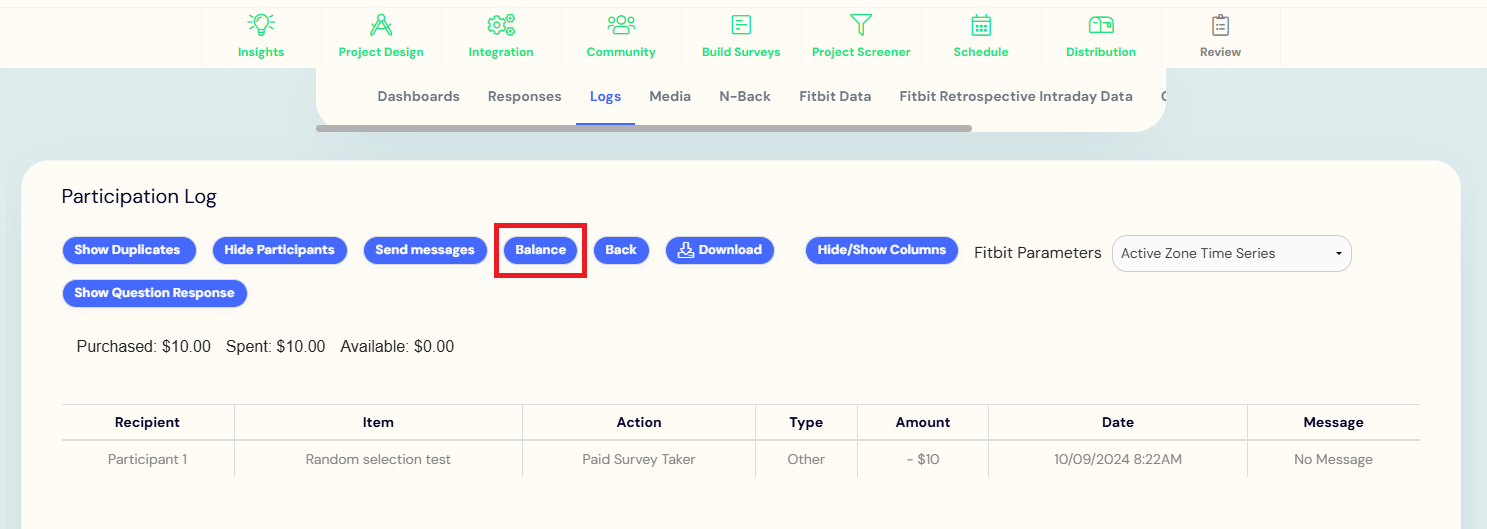Click the horizontal tab scrollbar

point(643,128)
